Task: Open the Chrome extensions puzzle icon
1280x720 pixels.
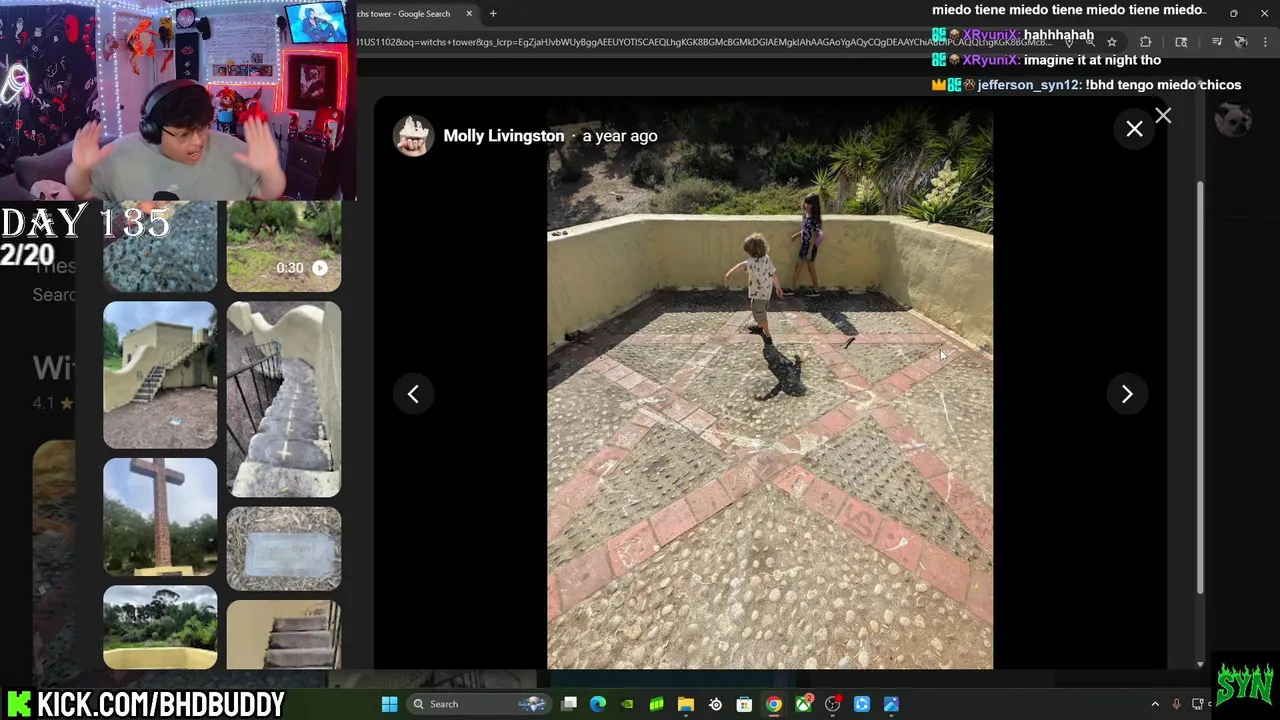Action: point(1145,42)
